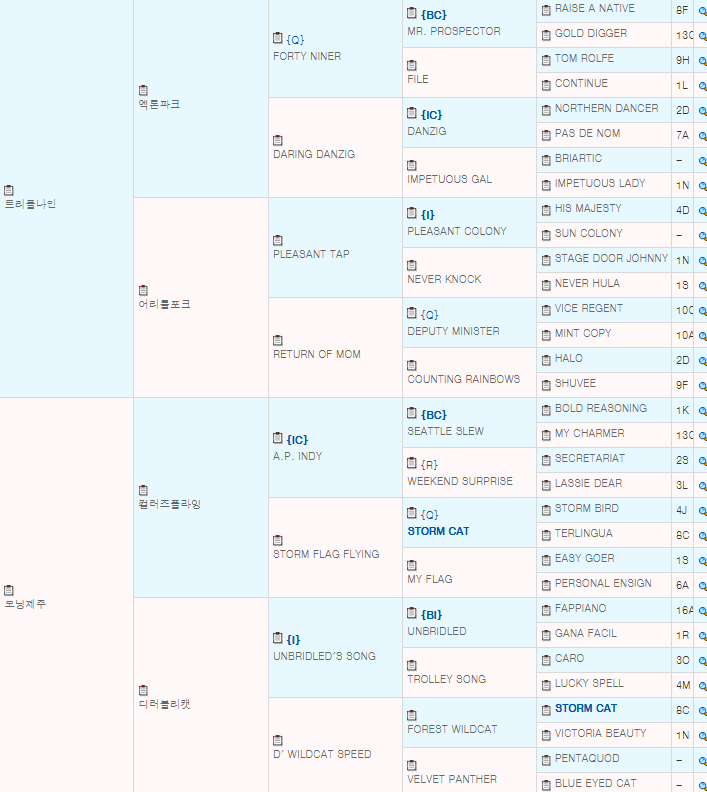
Task: Click the DEPUTY MINISTER name
Action: [453, 331]
